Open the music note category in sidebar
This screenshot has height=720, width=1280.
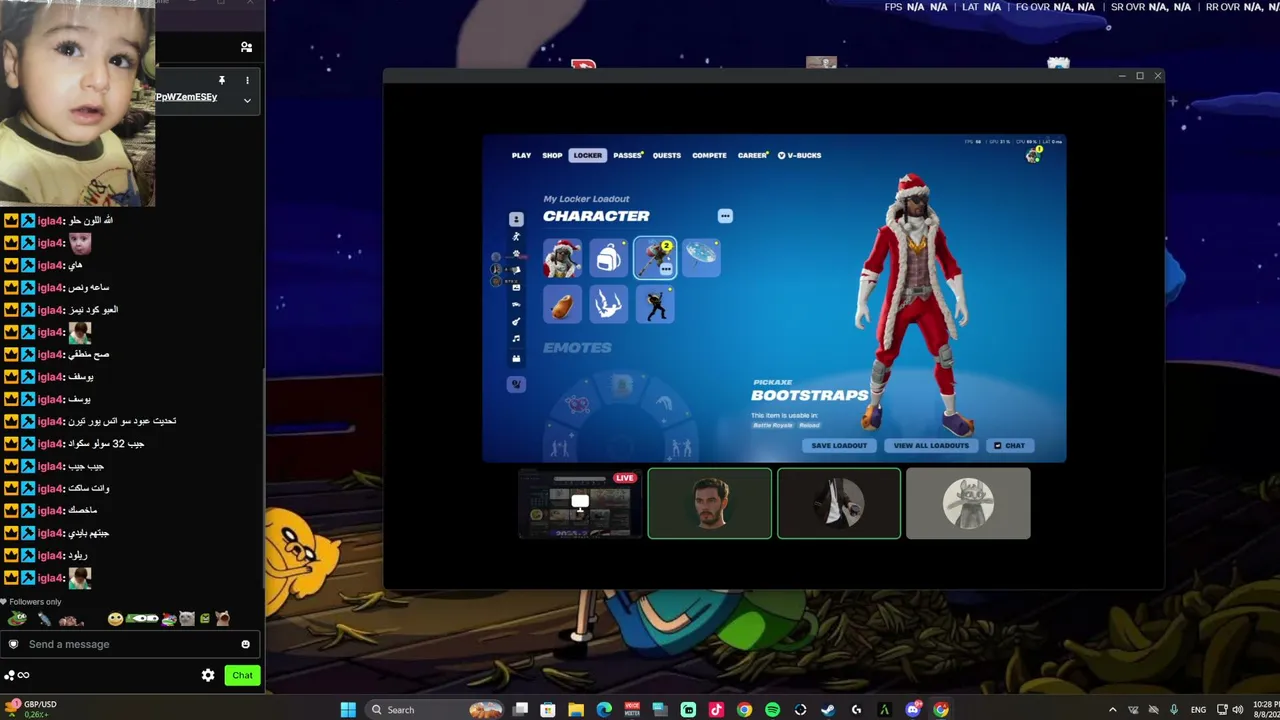516,338
